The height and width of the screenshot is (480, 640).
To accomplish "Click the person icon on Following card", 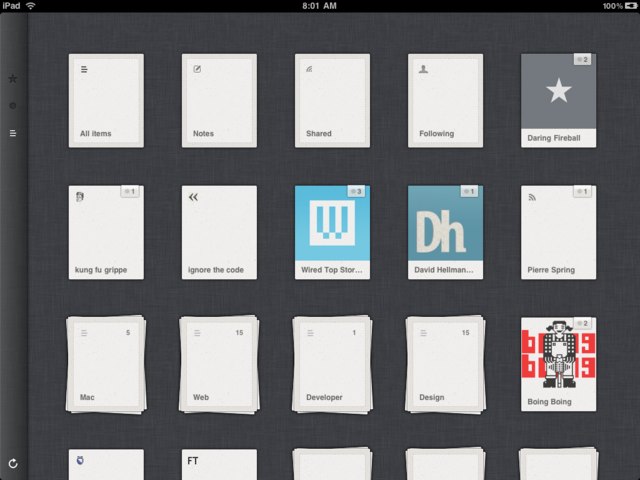I will pos(423,69).
